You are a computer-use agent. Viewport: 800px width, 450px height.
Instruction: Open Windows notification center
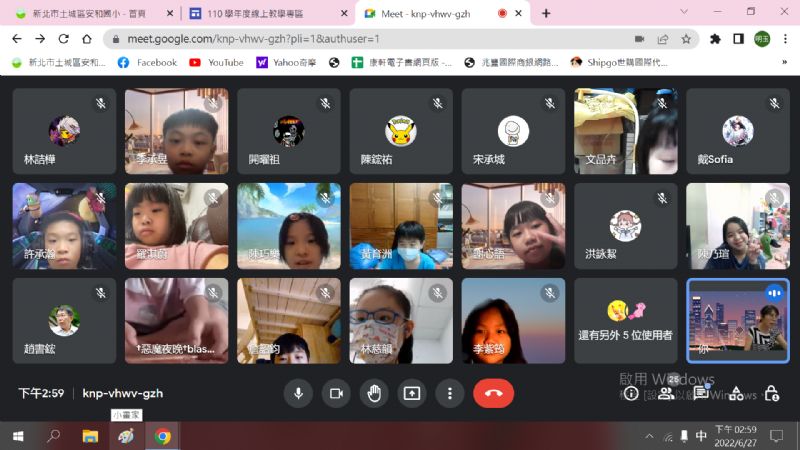776,436
